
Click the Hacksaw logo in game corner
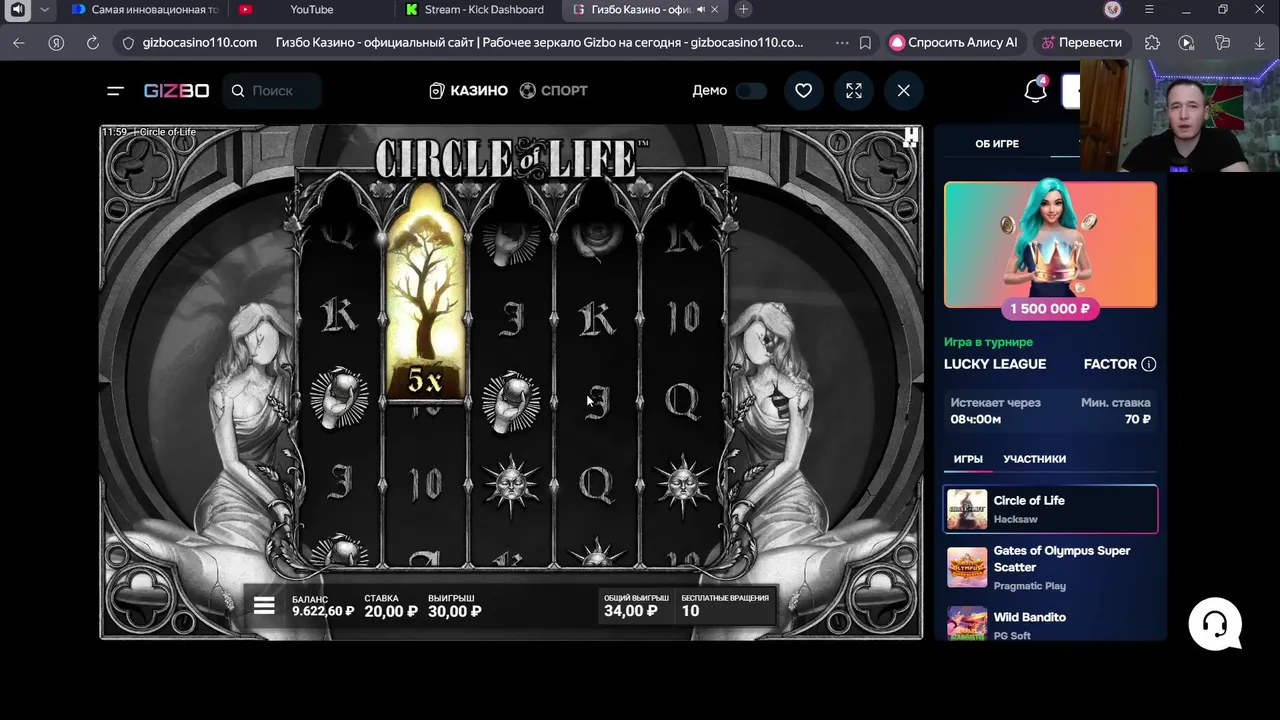910,137
